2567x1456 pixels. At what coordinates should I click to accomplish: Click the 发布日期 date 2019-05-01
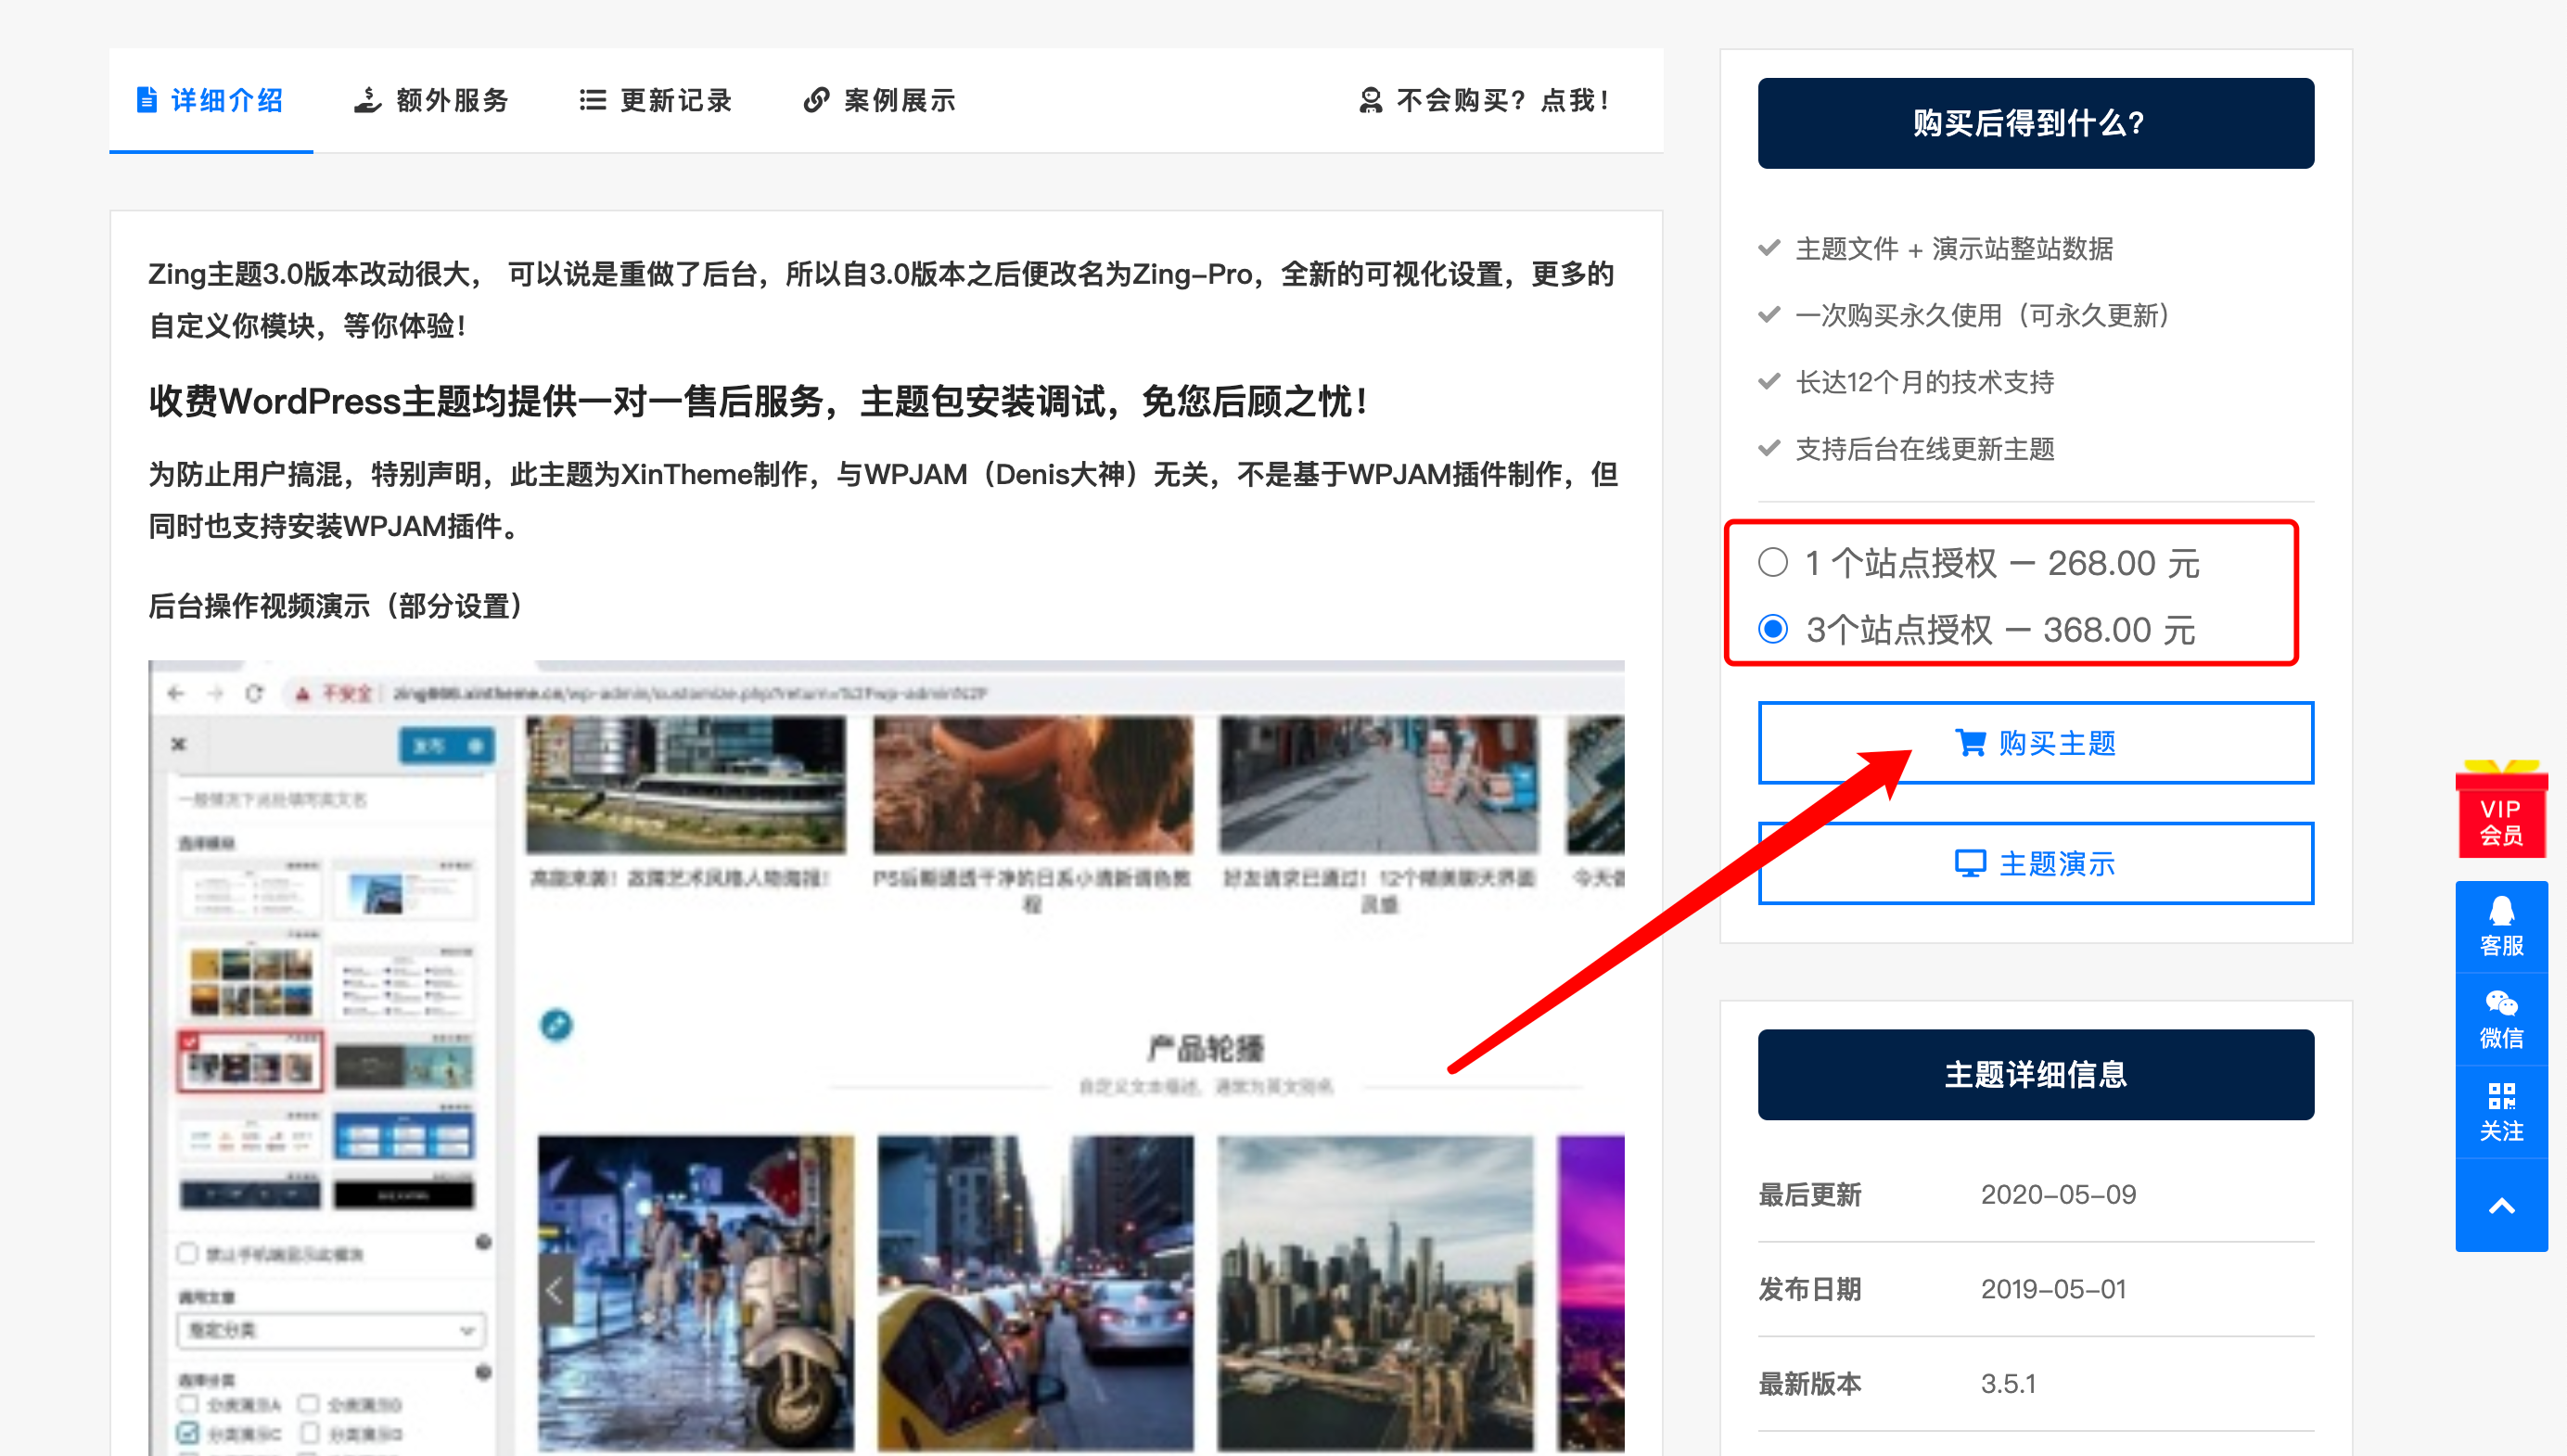point(2053,1289)
